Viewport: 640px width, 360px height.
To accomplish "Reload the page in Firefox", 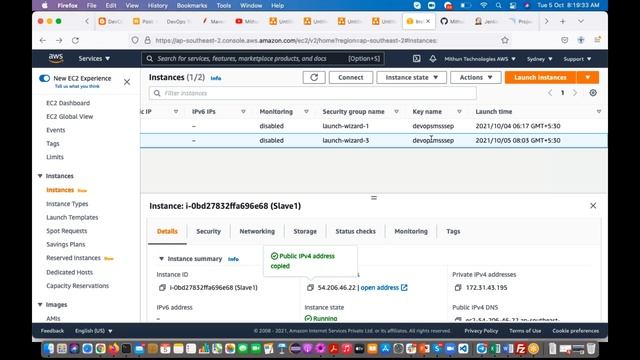I will pyautogui.click(x=75, y=40).
